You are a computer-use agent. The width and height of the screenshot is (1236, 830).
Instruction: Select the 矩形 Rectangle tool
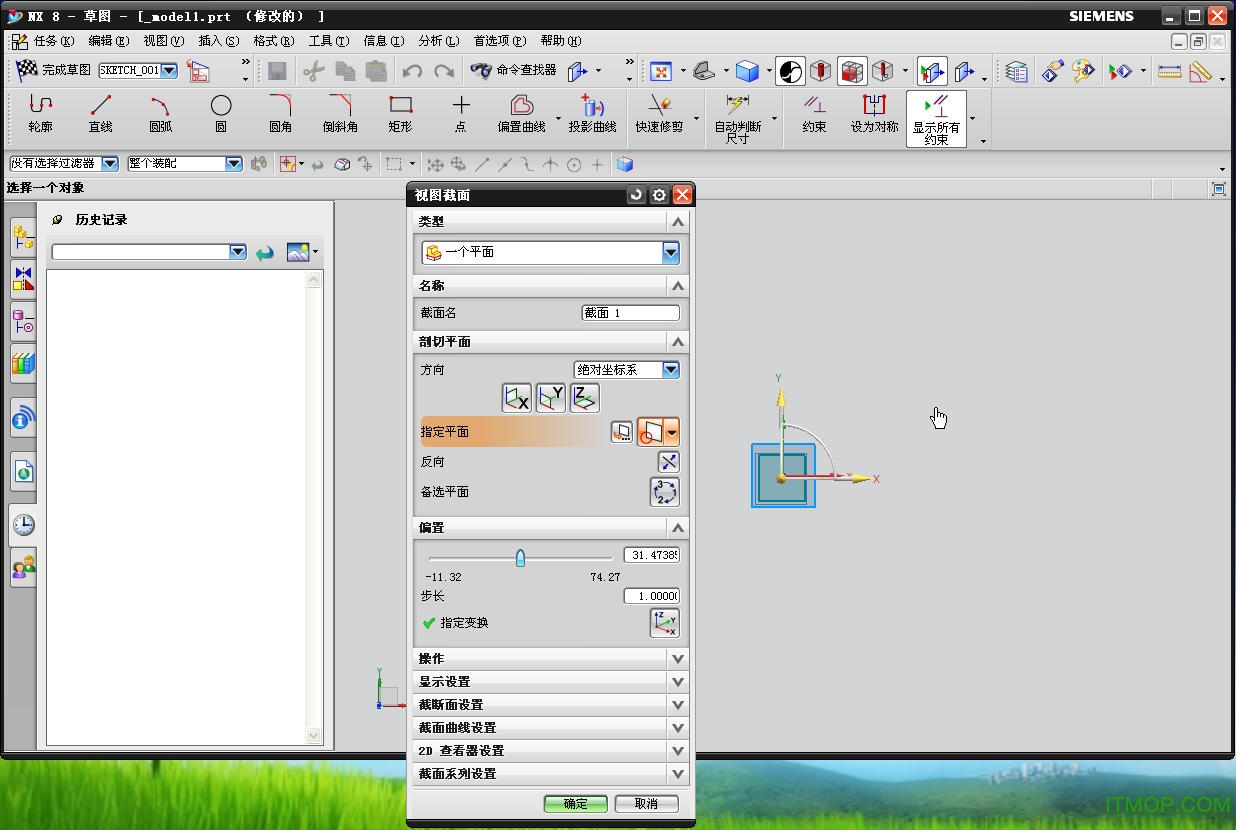(x=401, y=110)
